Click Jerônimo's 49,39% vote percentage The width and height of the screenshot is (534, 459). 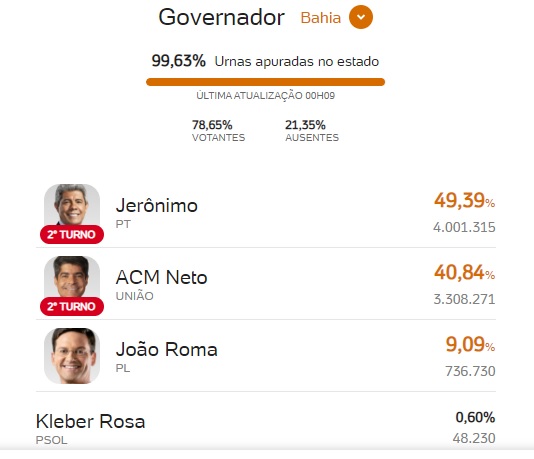[464, 200]
